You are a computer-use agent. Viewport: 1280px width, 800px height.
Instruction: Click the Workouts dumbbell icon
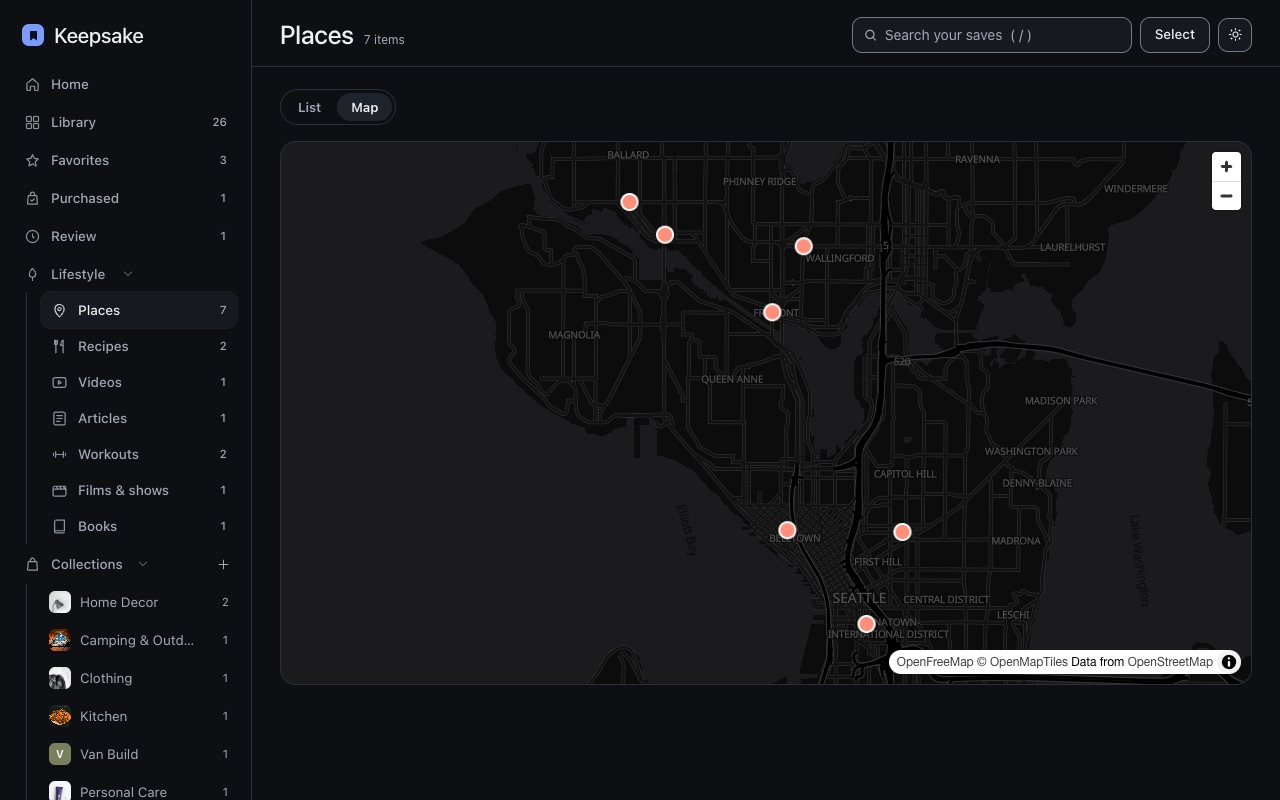click(59, 455)
